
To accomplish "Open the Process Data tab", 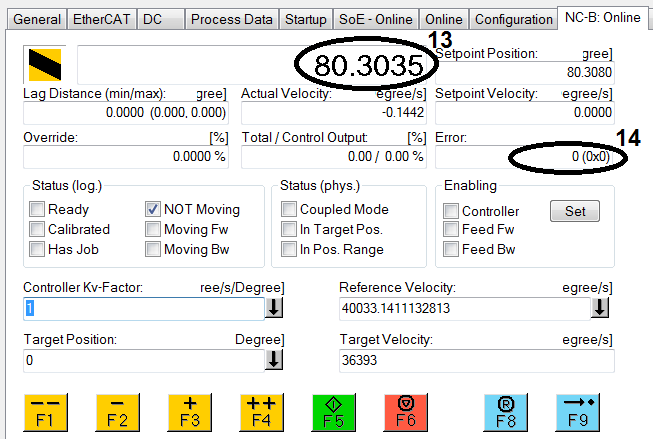I will coord(232,19).
